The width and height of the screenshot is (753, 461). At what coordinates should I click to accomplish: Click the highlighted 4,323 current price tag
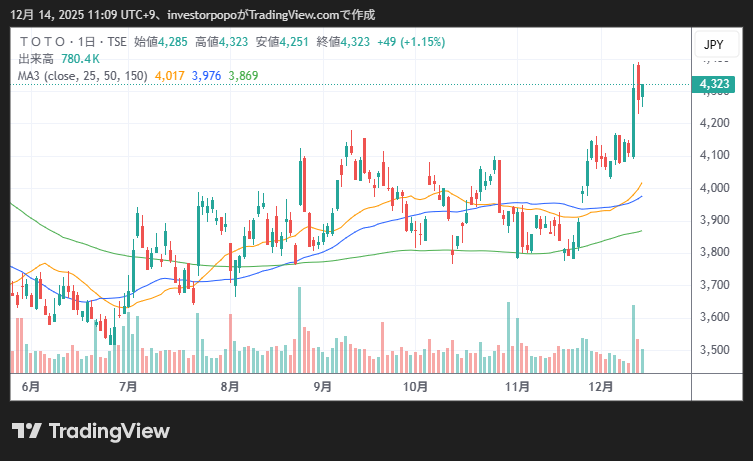(714, 85)
